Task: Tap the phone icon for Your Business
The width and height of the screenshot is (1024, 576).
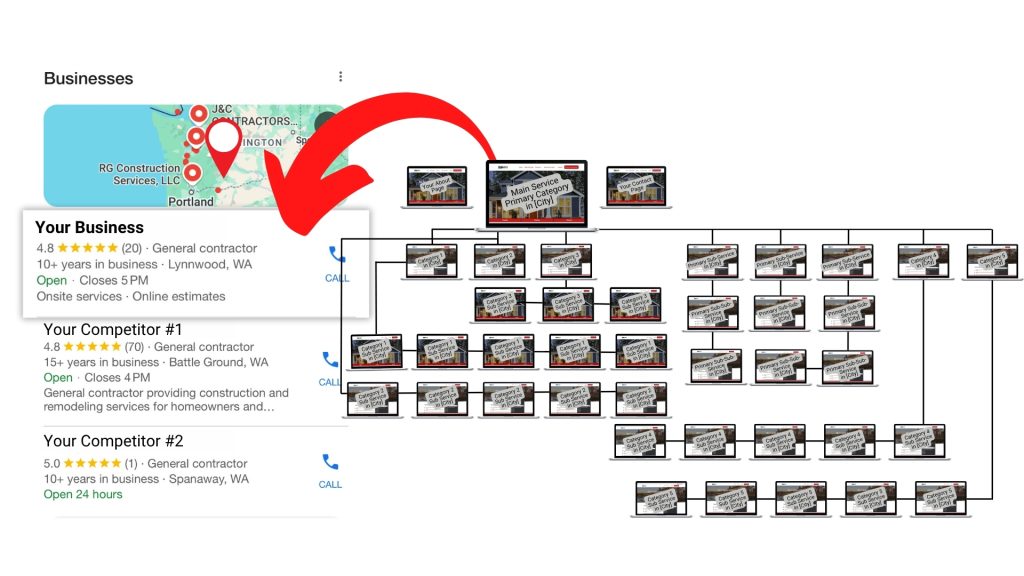Action: pyautogui.click(x=337, y=256)
